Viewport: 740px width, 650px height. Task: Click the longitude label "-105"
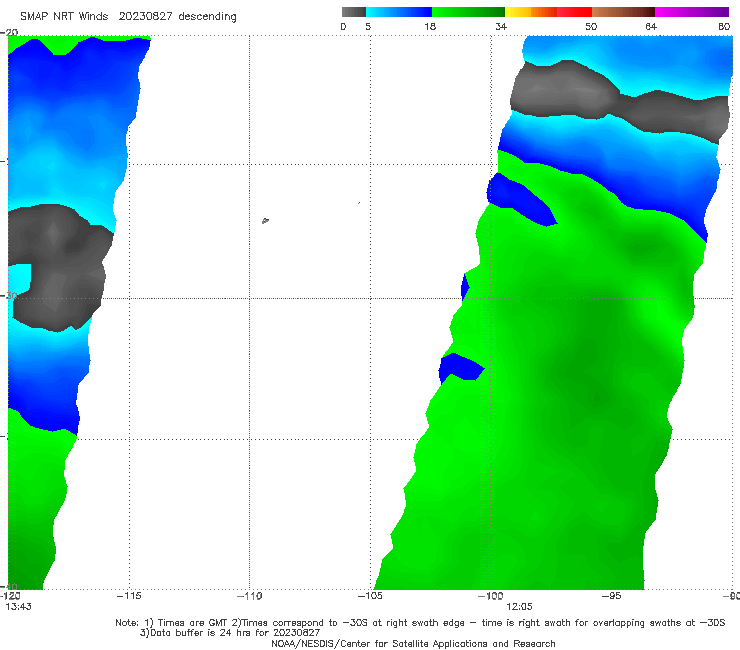pos(370,596)
